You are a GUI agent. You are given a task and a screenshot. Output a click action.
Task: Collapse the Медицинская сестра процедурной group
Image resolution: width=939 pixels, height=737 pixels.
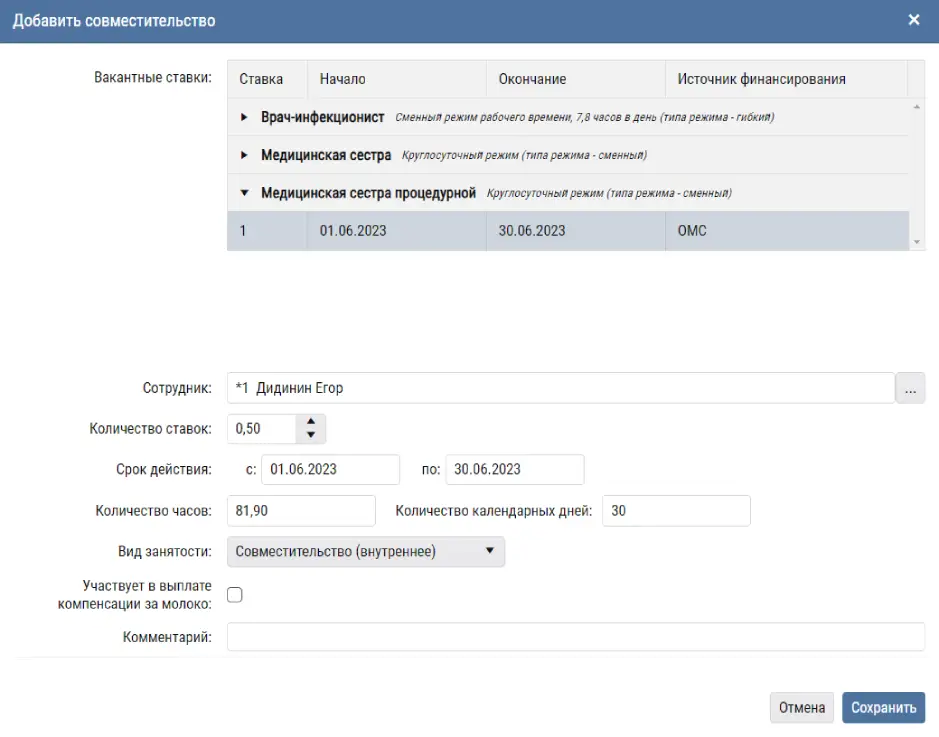click(x=244, y=193)
